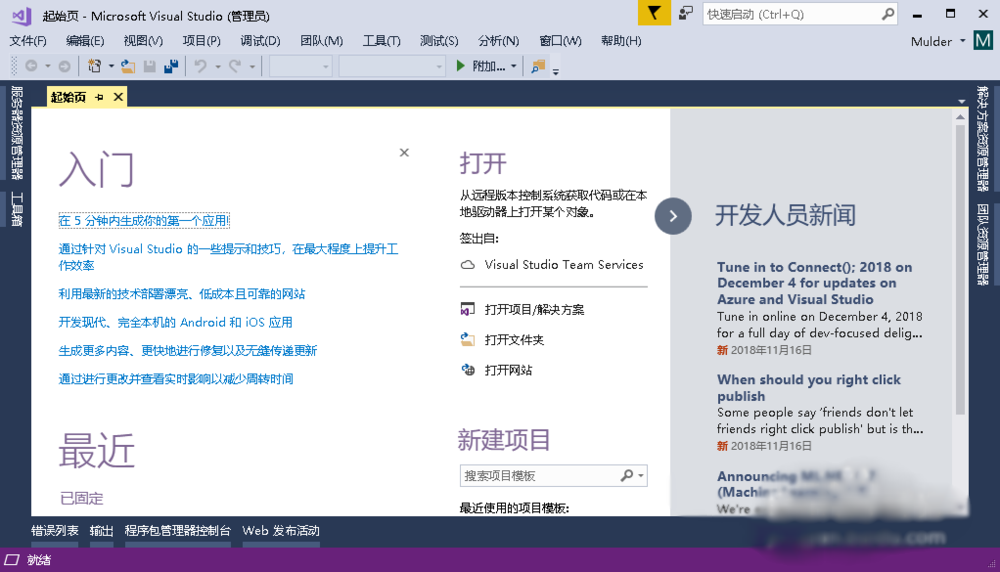Image resolution: width=1000 pixels, height=572 pixels.
Task: Click the 快速启动 search box
Action: coord(790,14)
